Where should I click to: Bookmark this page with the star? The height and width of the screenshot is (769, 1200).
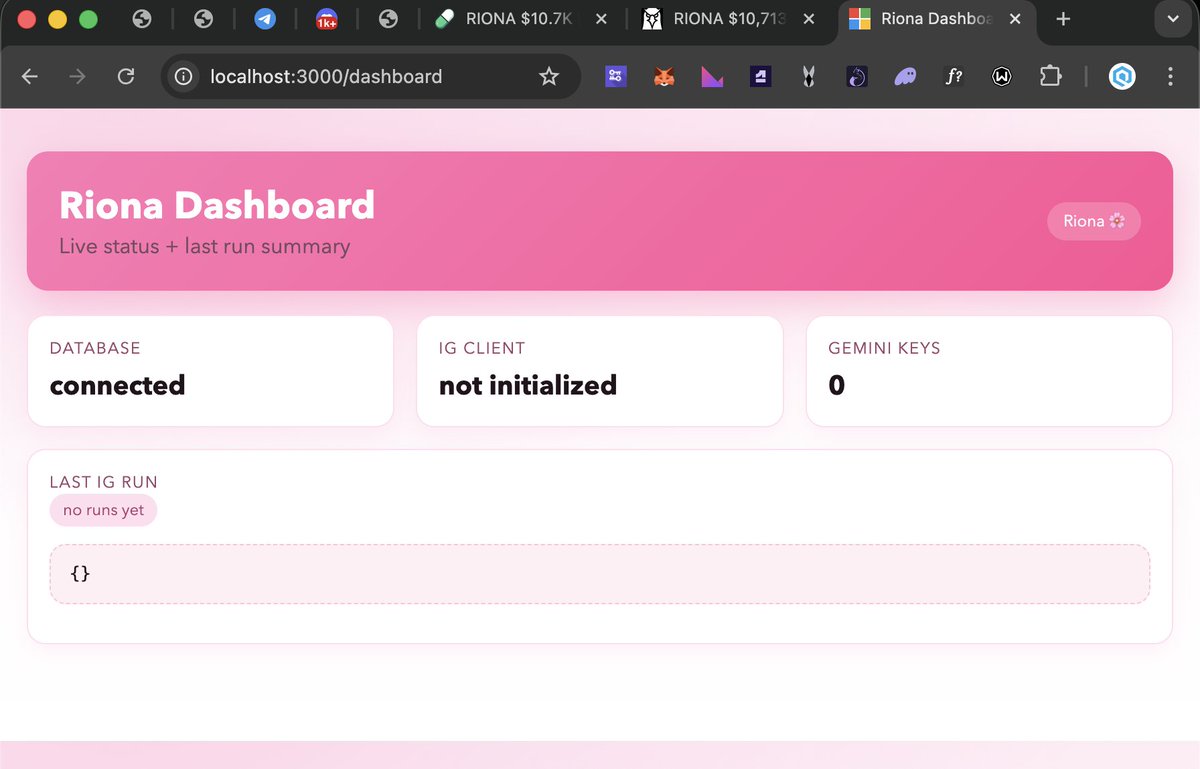click(549, 76)
